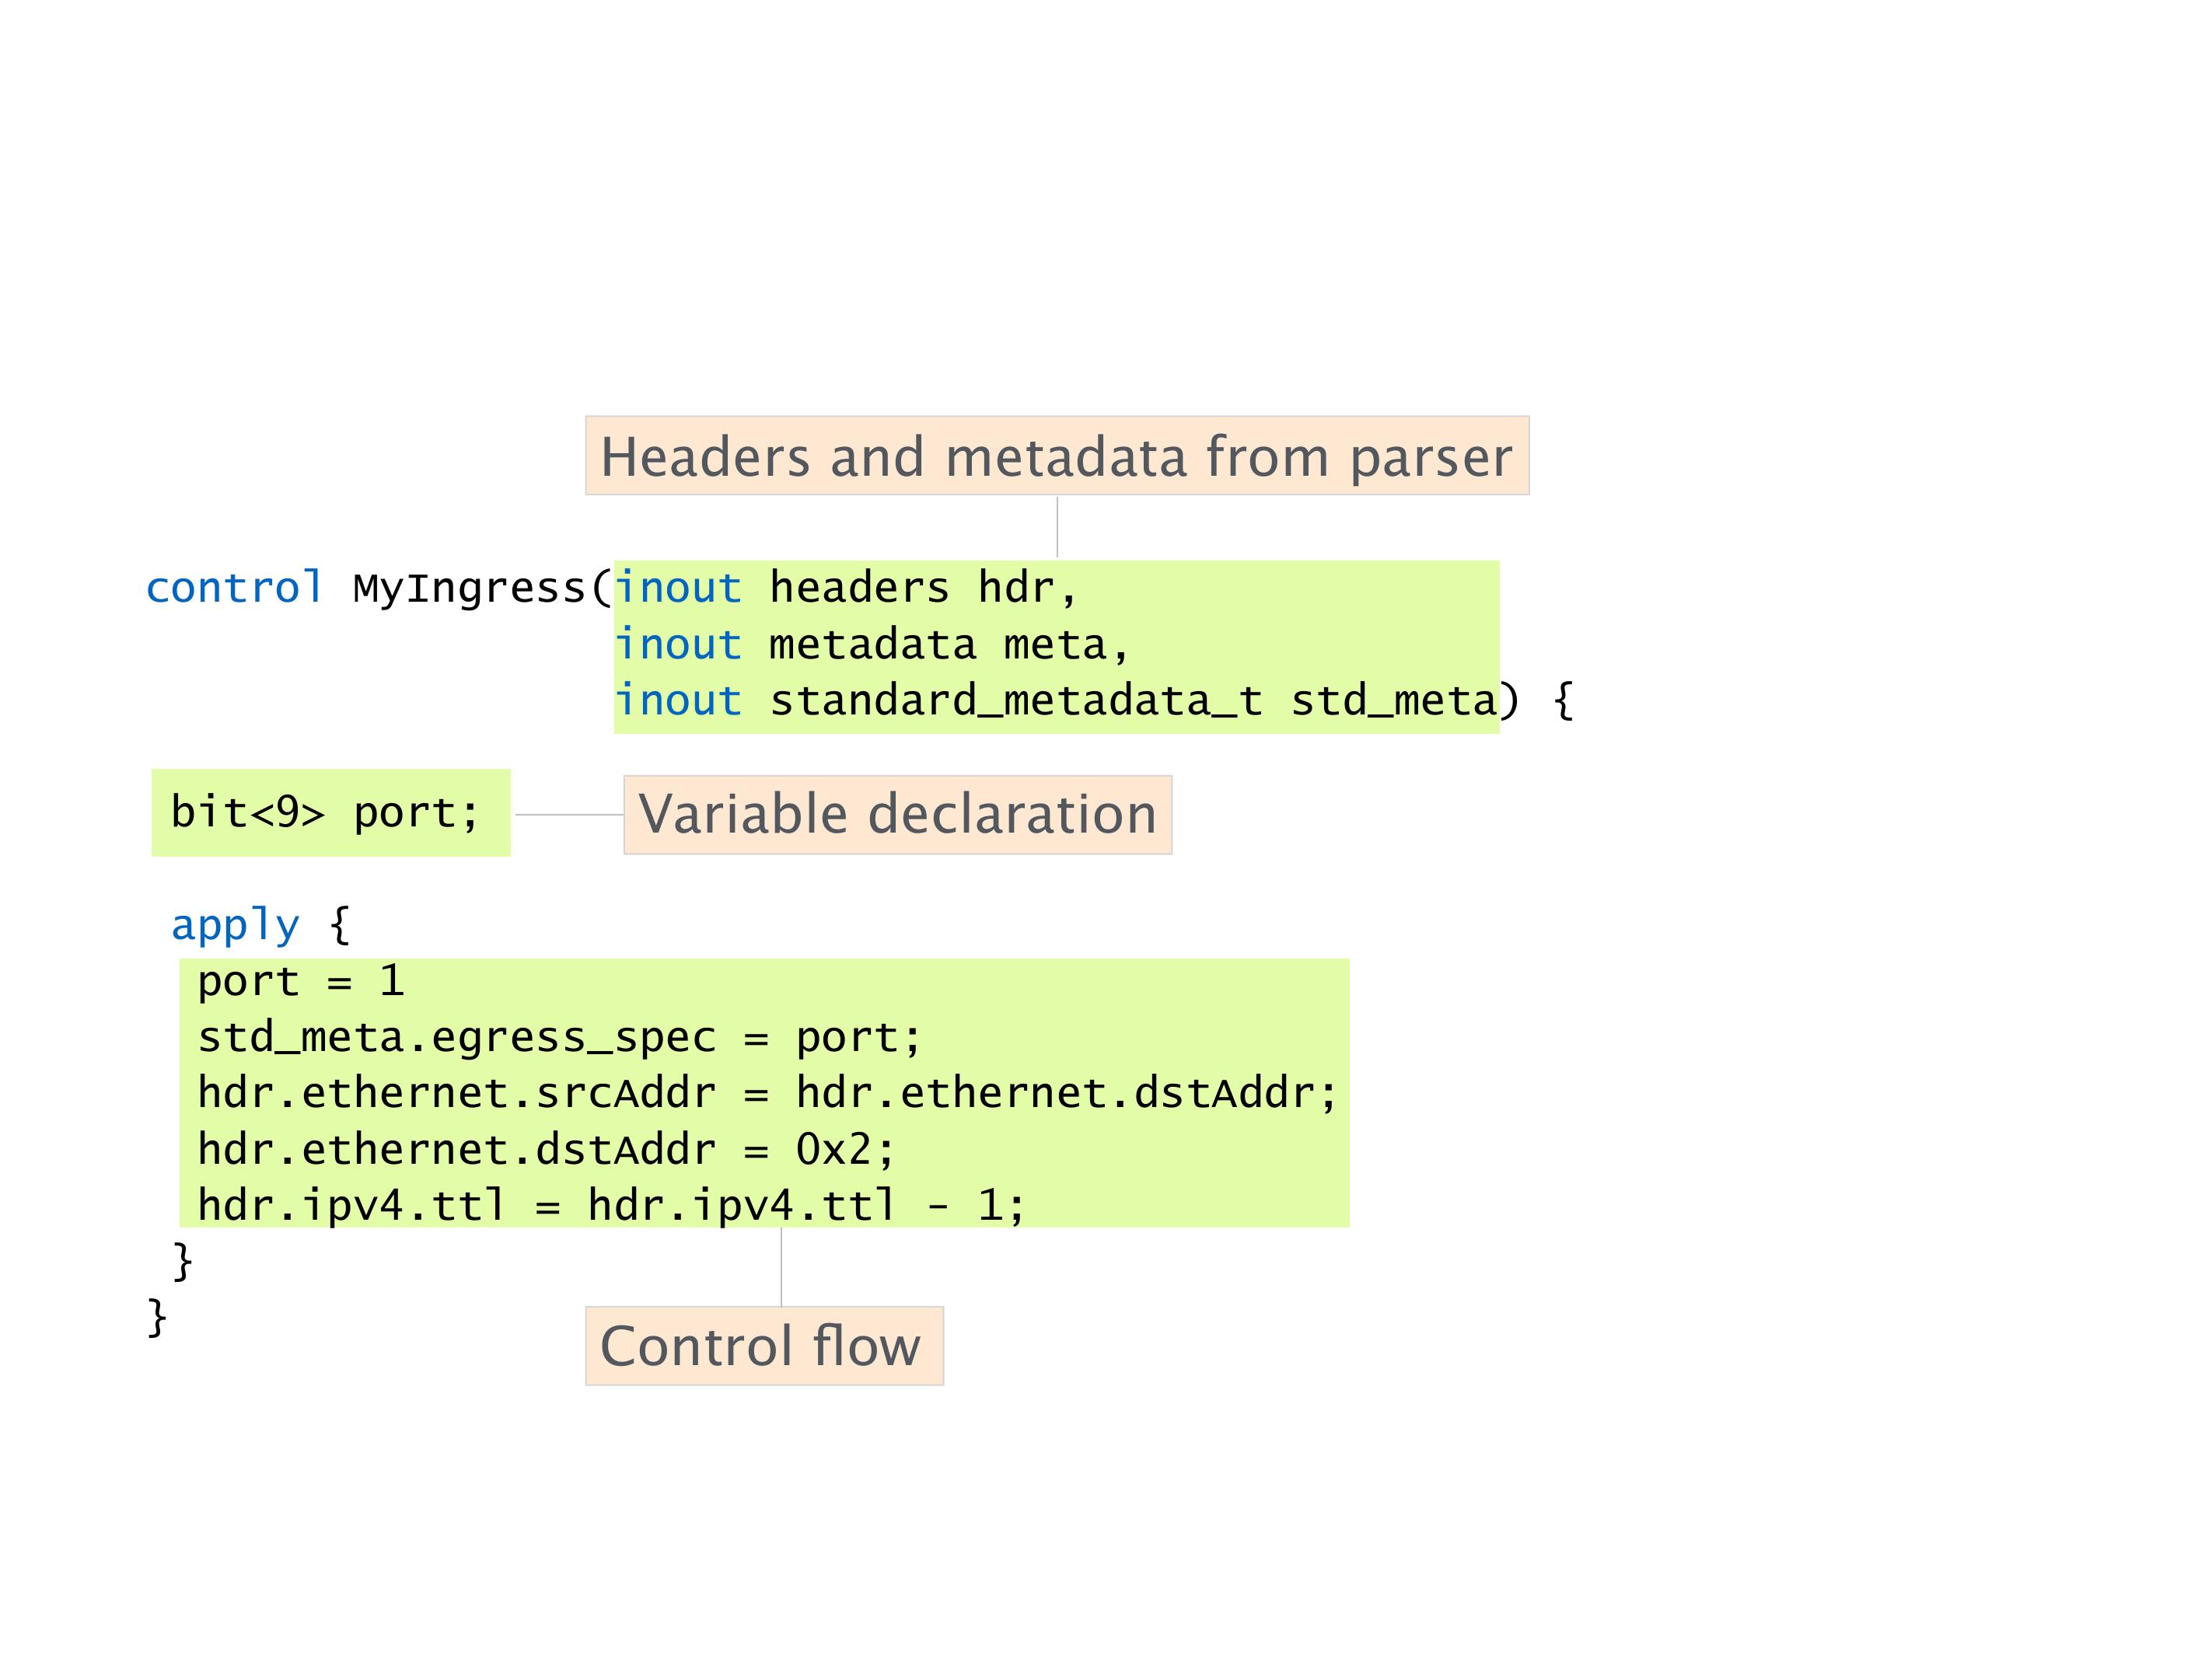Image resolution: width=2212 pixels, height=1659 pixels.
Task: Click the 'MyIngress(' identifier
Action: tap(483, 589)
